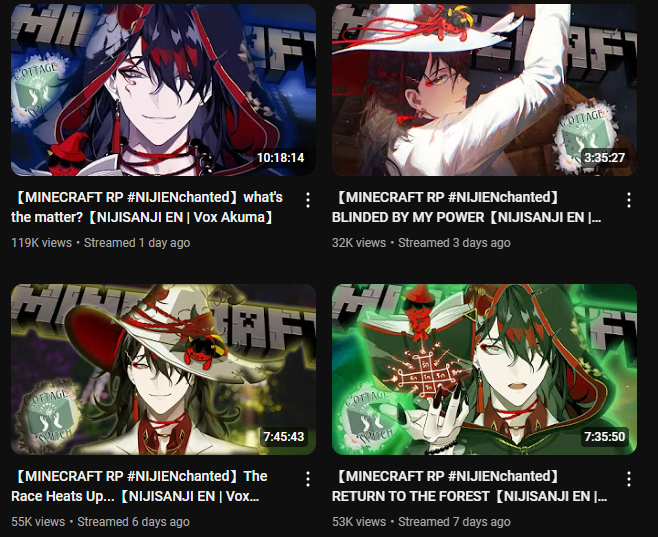Open options menu for 'RETURN TO THE FOREST' video
Screen dimensions: 658x537
click(629, 479)
